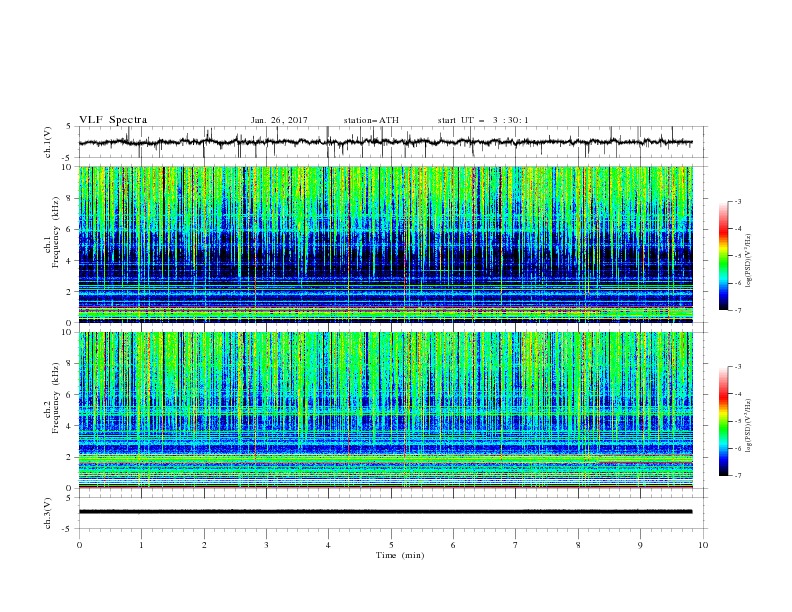792x612 pixels.
Task: Click the ch.2 spectrogram color scale bar
Action: click(724, 421)
